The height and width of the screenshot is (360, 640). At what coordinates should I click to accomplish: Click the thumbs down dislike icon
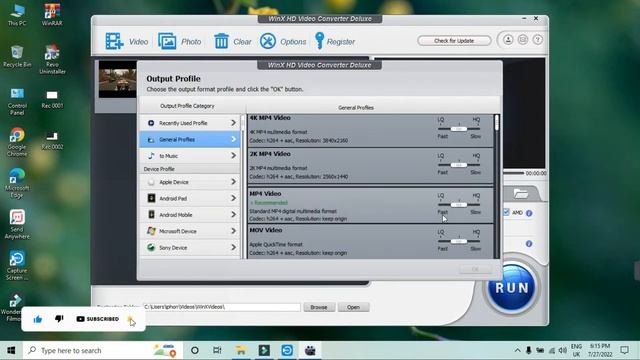(59, 318)
